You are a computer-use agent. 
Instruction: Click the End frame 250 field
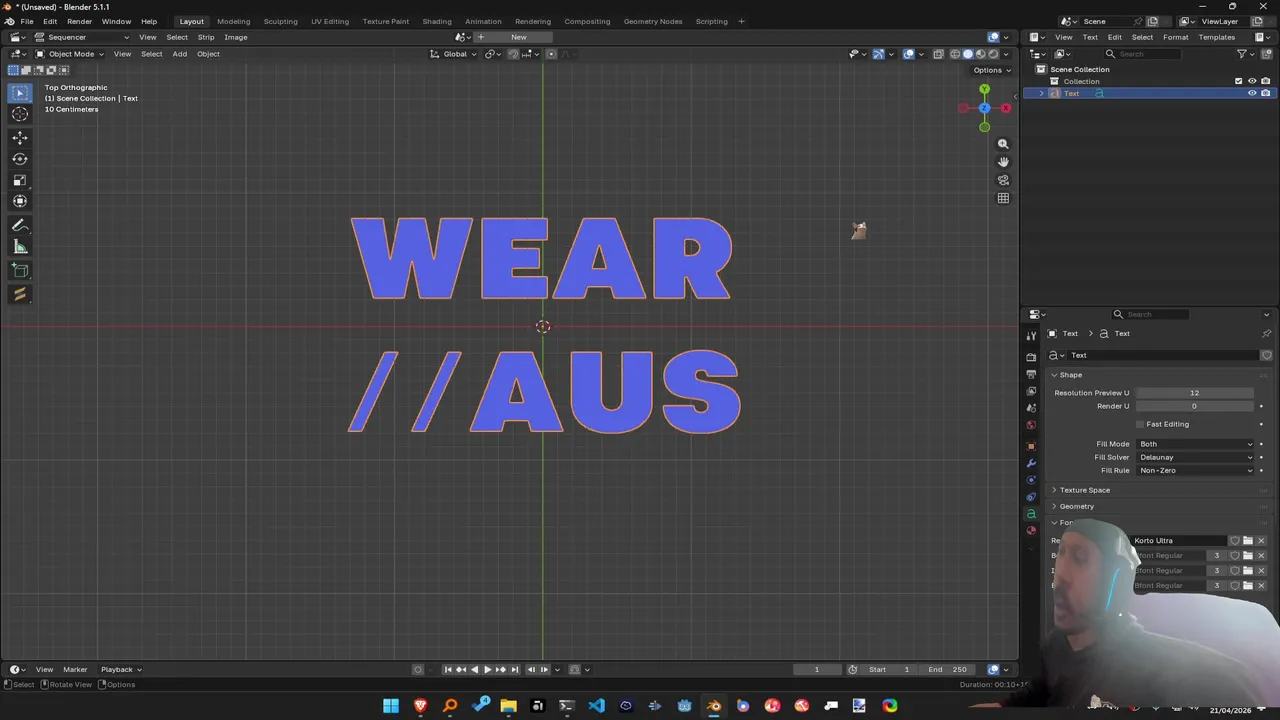tap(946, 669)
